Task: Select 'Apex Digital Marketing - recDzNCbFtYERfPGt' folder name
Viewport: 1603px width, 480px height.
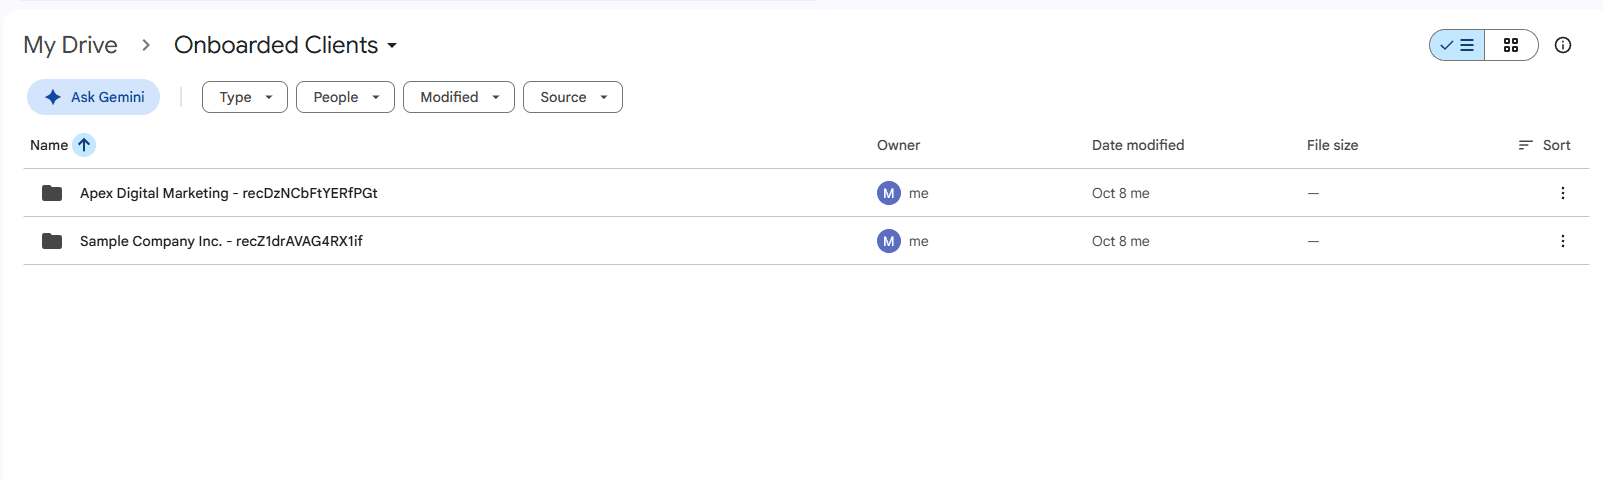Action: pyautogui.click(x=229, y=193)
